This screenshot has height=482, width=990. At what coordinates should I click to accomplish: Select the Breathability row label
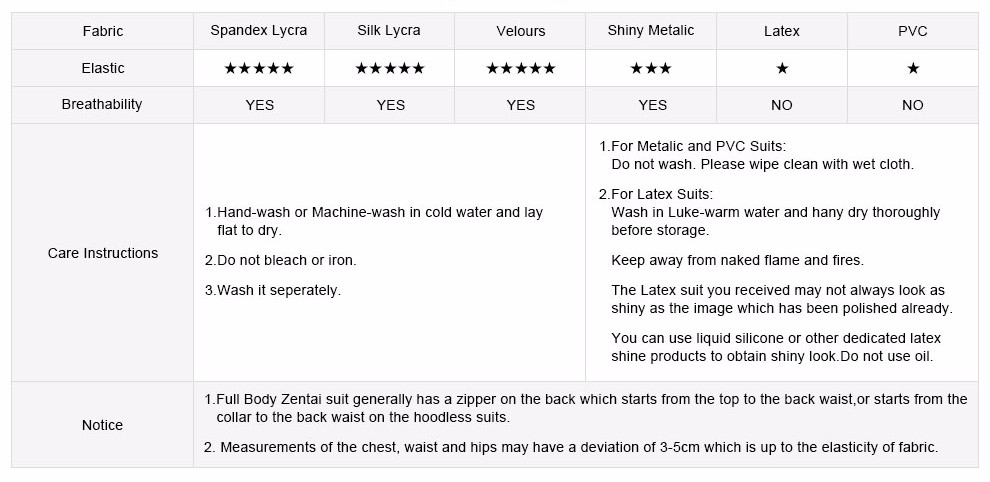click(102, 105)
